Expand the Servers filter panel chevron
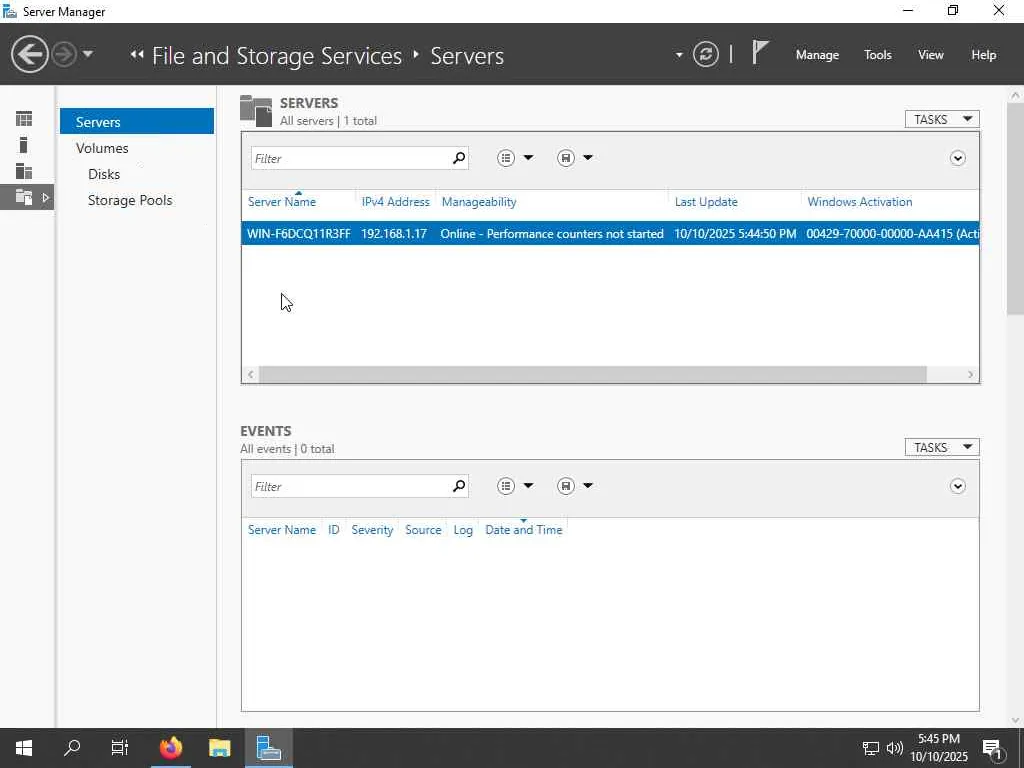Screen dimensions: 1024x768 coord(957,158)
